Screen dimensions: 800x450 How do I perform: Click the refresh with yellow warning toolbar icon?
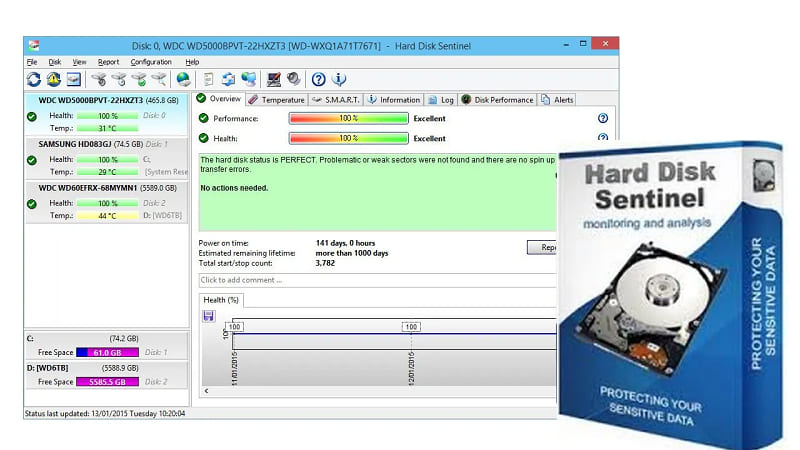[54, 79]
